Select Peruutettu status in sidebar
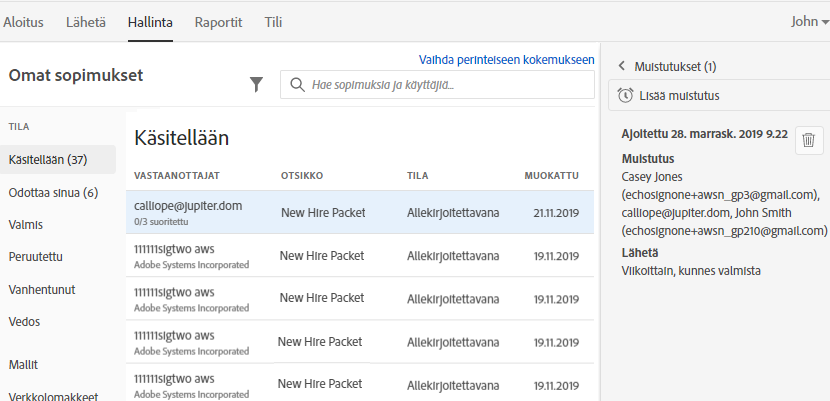This screenshot has width=830, height=401. (x=35, y=257)
